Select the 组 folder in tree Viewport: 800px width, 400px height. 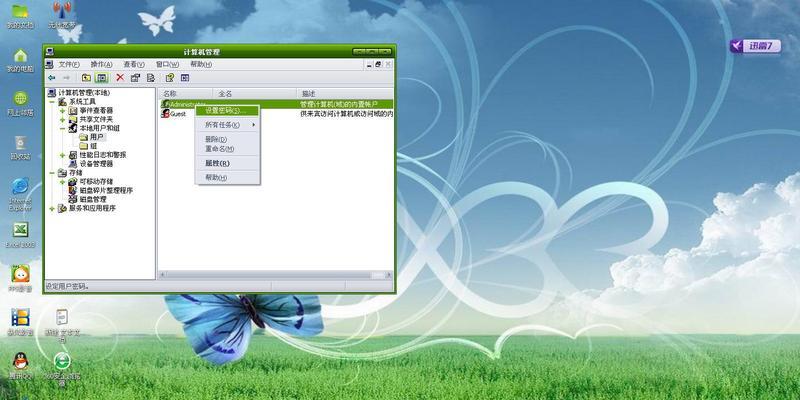point(93,146)
